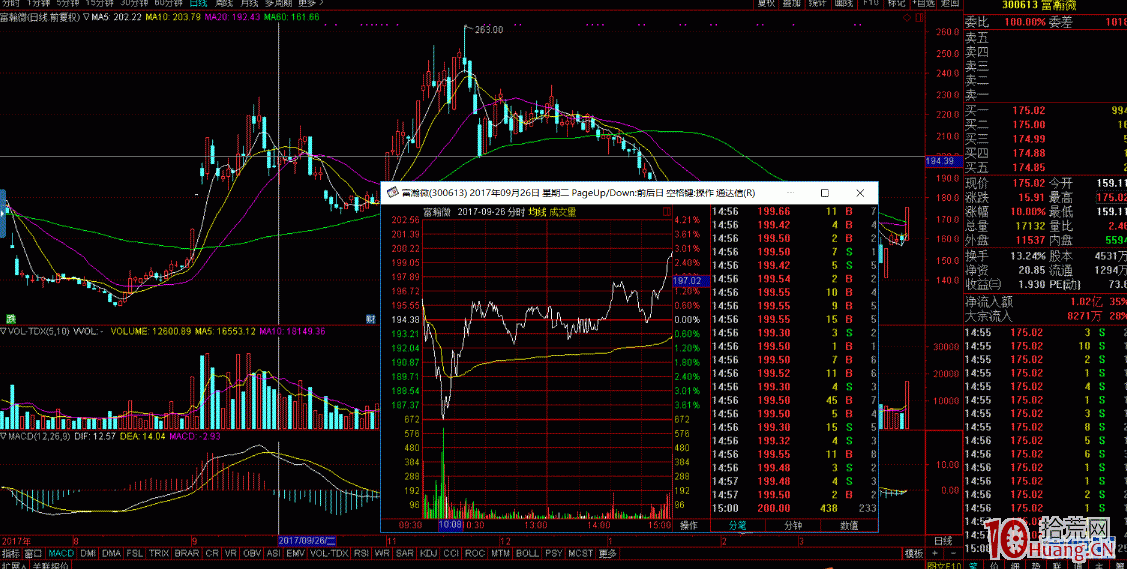The height and width of the screenshot is (569, 1127).
Task: Select the 月线 monthly period tab
Action: point(250,3)
